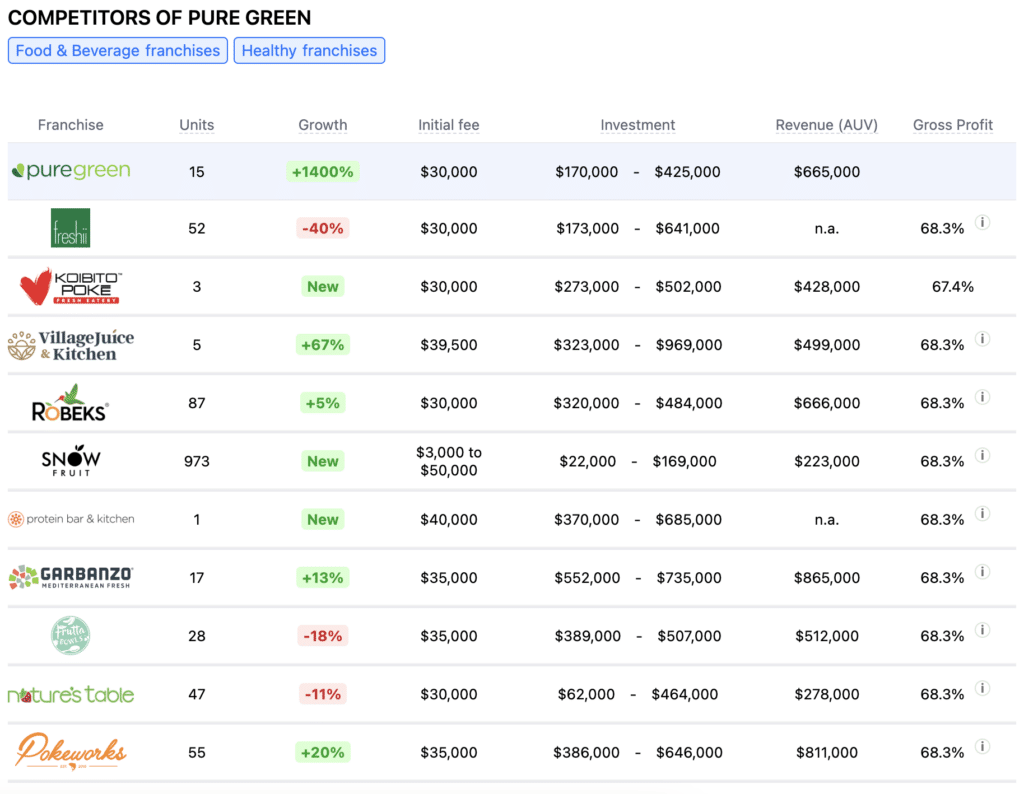Click info icon in Snow Fruit row
This screenshot has height=794, width=1024.
982,454
